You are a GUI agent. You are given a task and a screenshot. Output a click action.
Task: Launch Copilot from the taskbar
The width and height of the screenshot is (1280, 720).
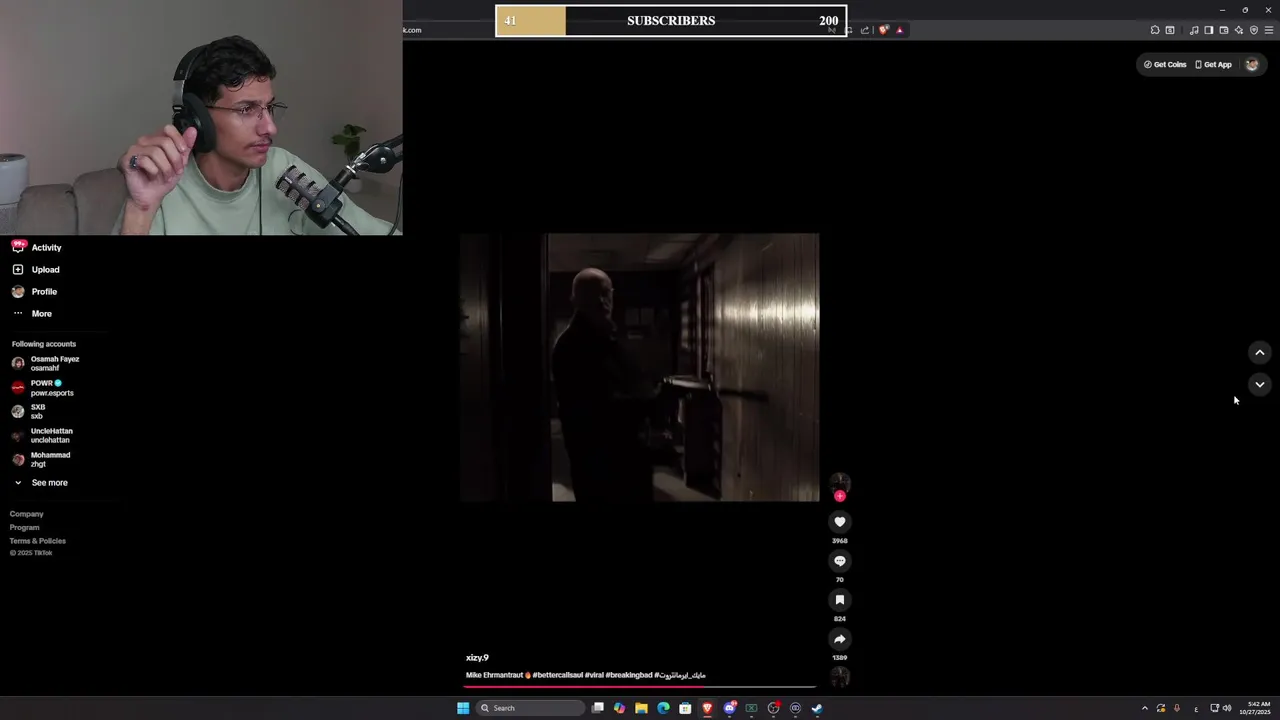click(x=619, y=708)
